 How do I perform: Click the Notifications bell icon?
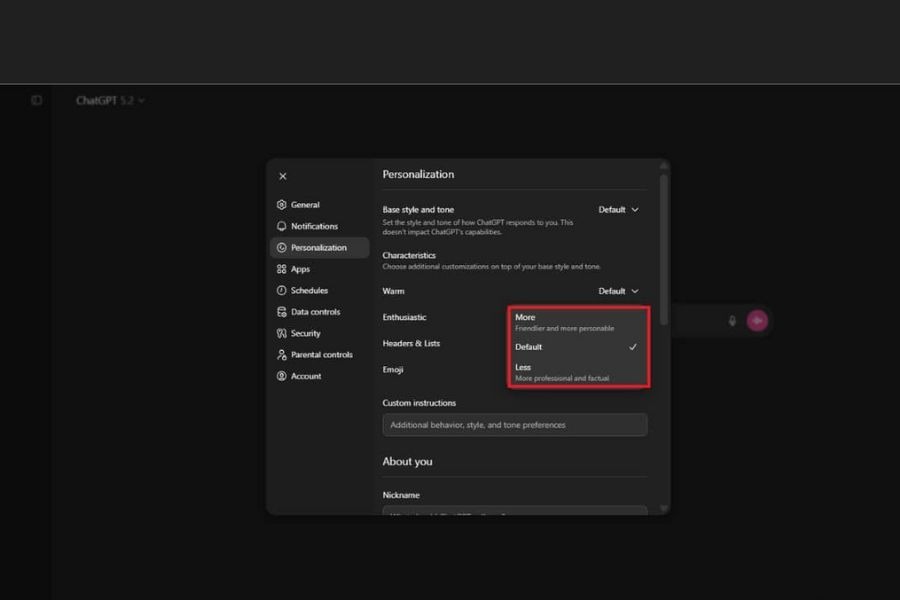click(x=282, y=226)
